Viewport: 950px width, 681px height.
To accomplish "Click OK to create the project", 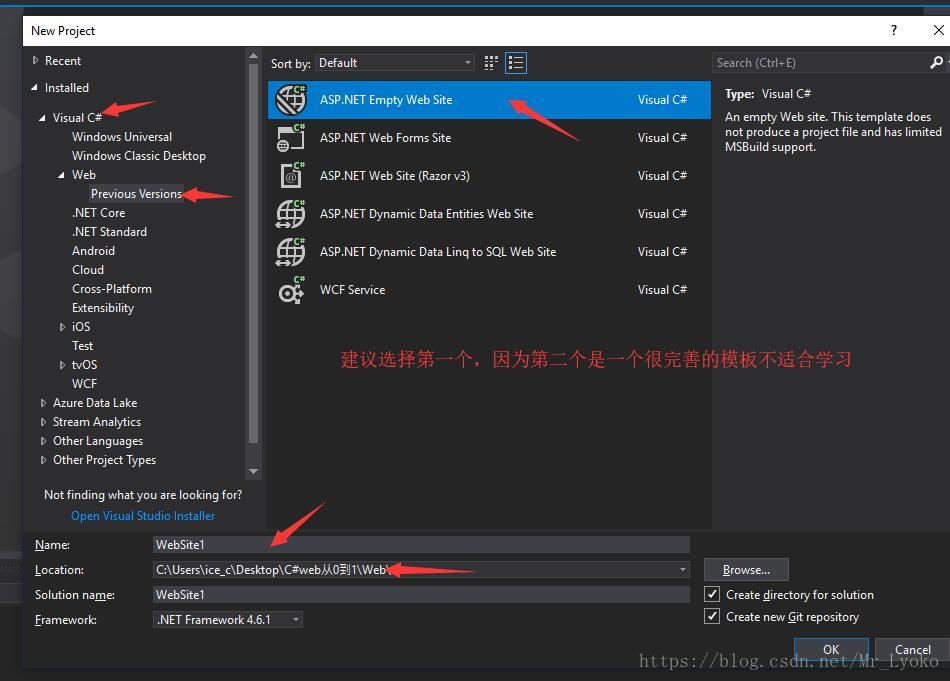I will point(831,649).
